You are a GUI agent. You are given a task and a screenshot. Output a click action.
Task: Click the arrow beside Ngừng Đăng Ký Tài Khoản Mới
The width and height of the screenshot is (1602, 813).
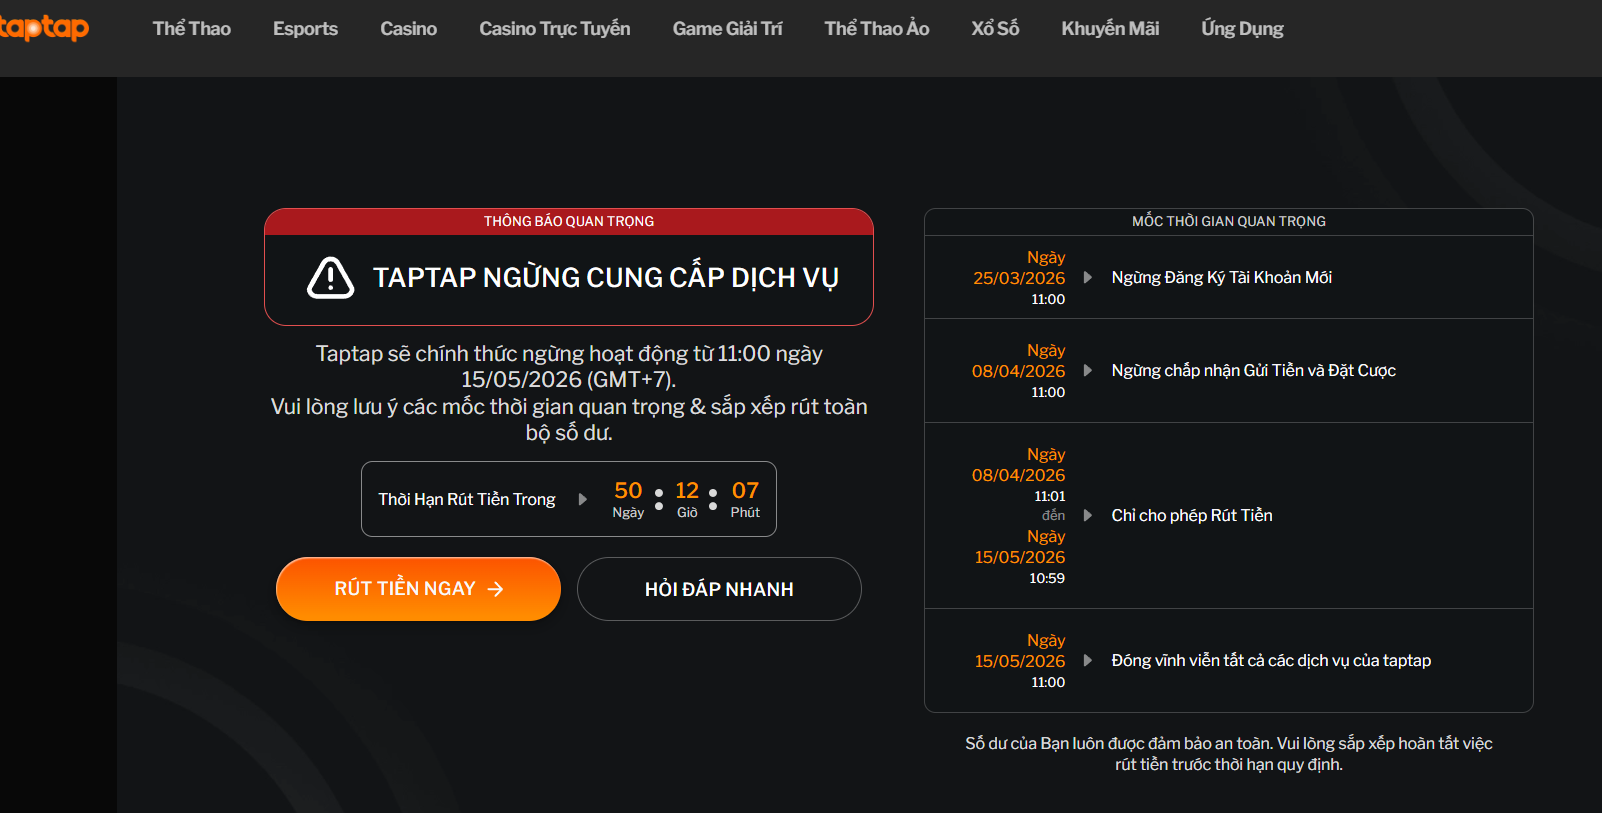tap(1088, 277)
